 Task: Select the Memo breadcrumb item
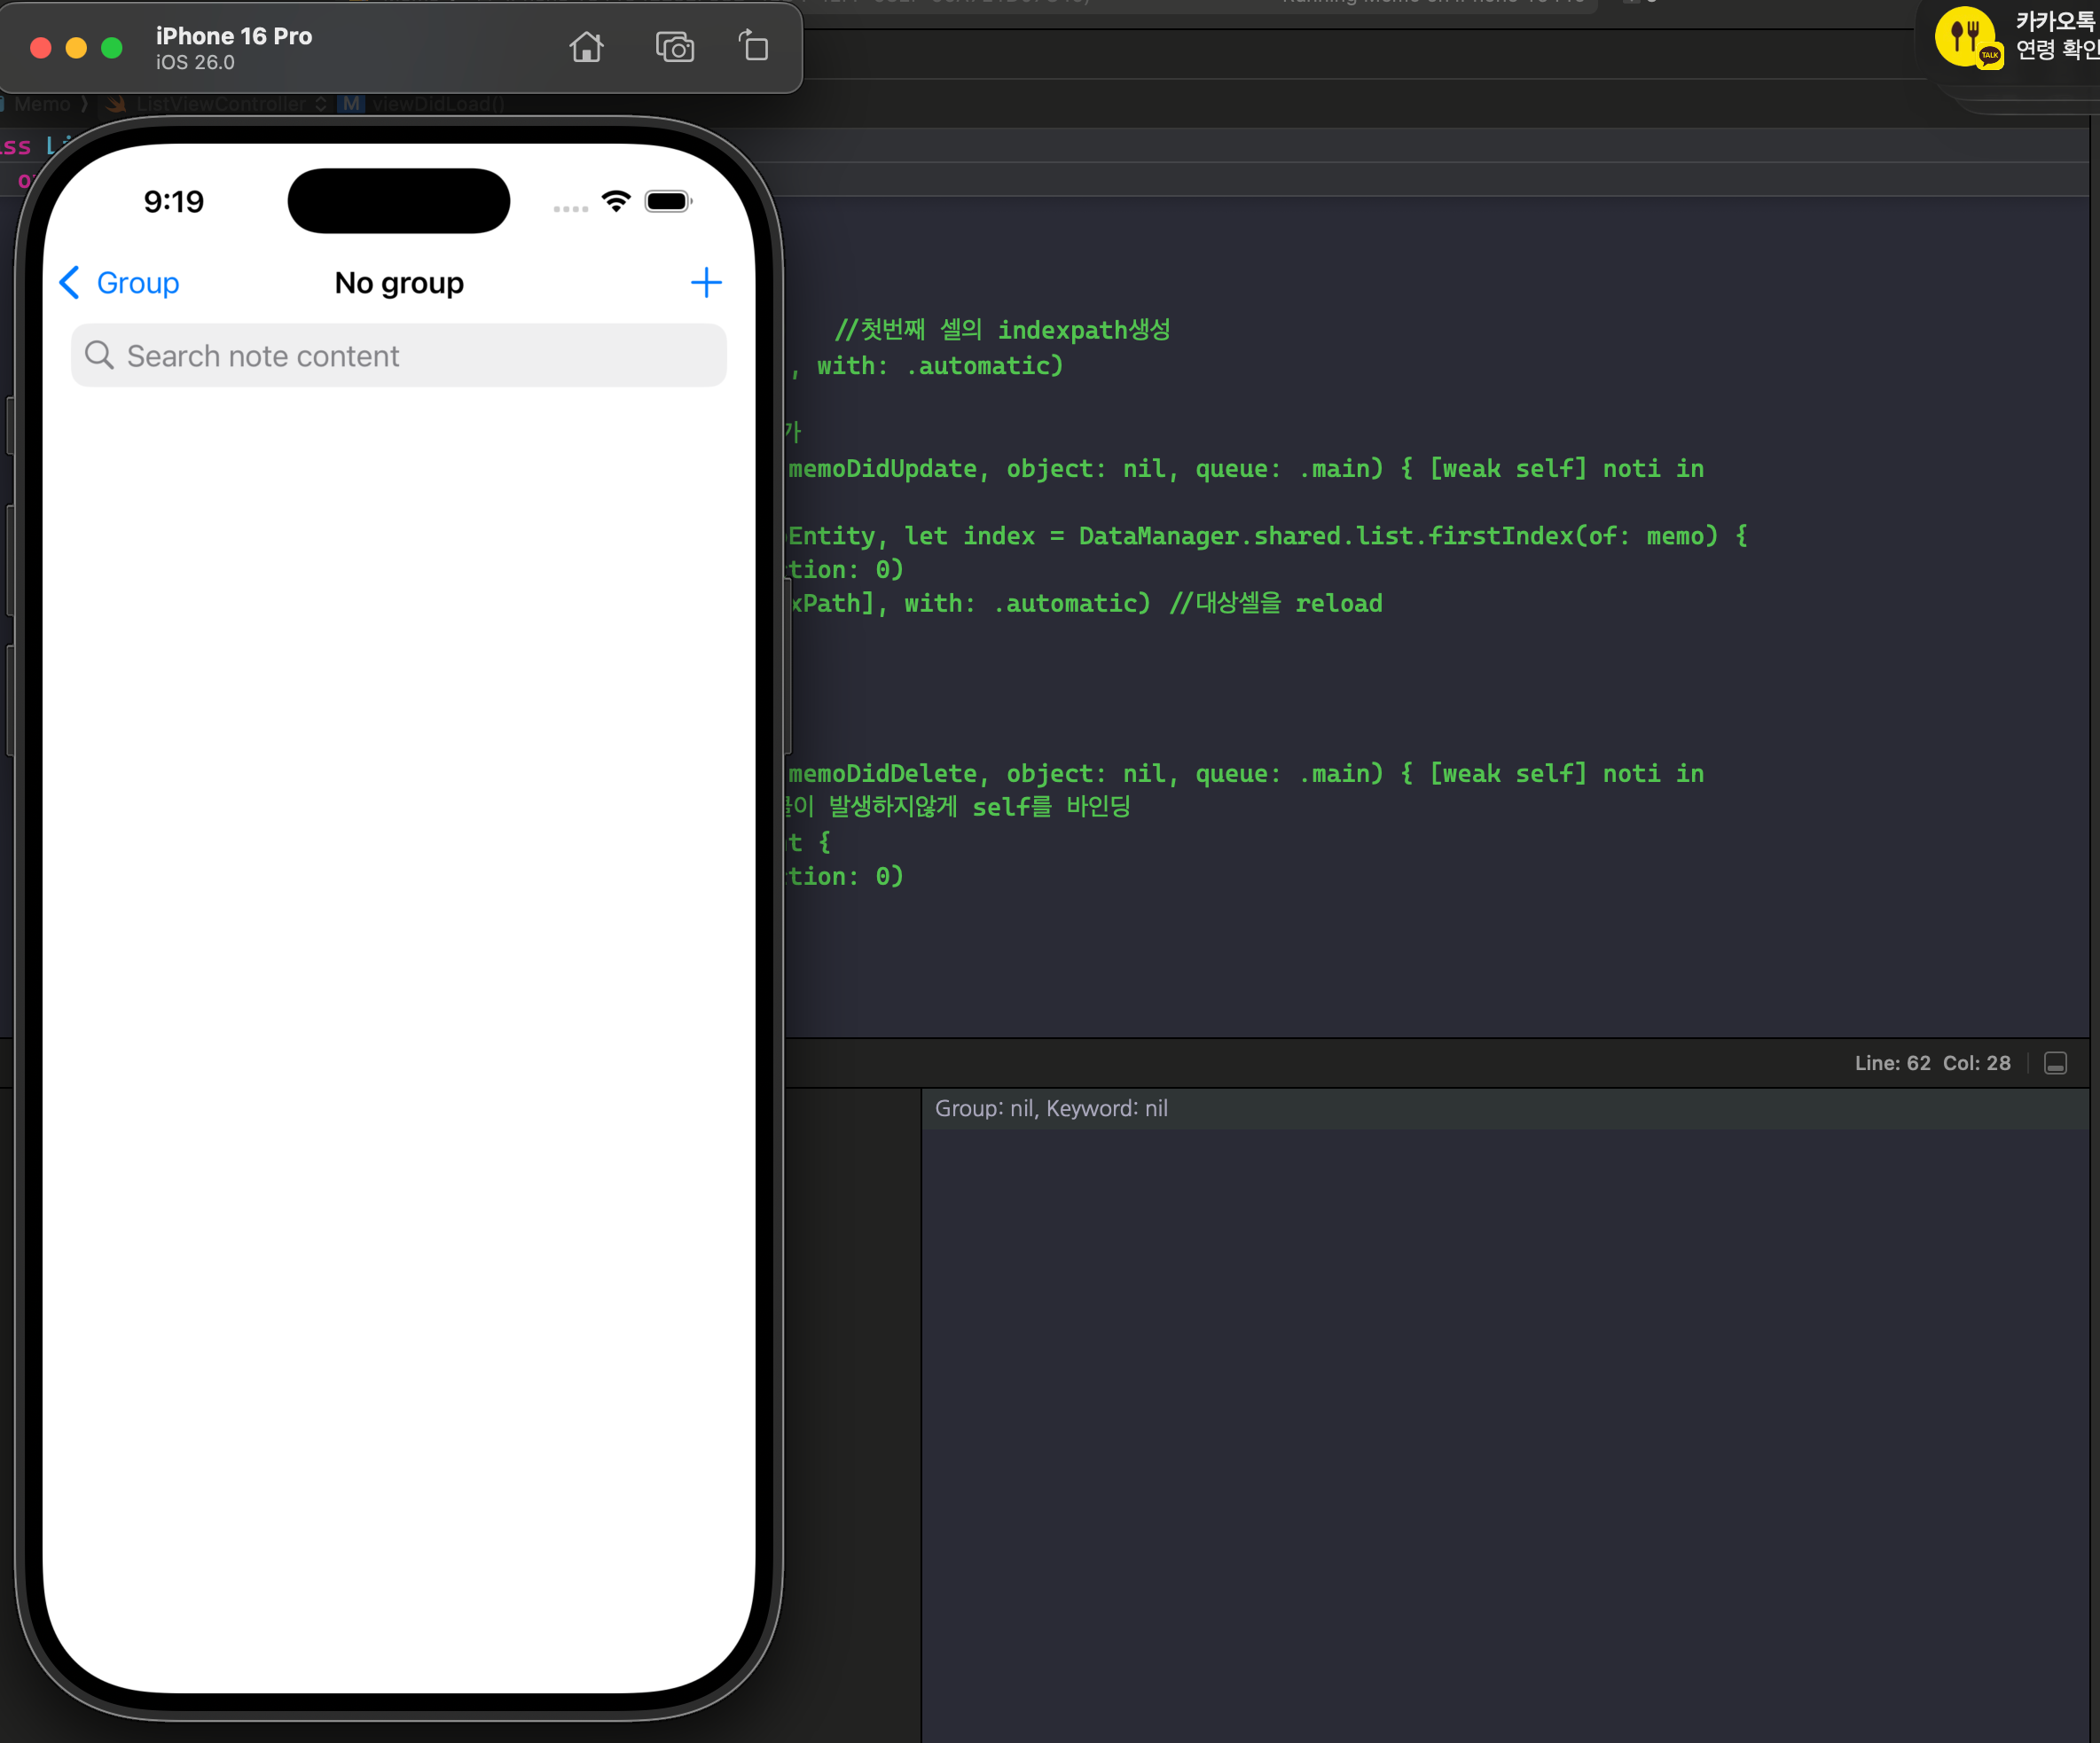42,104
